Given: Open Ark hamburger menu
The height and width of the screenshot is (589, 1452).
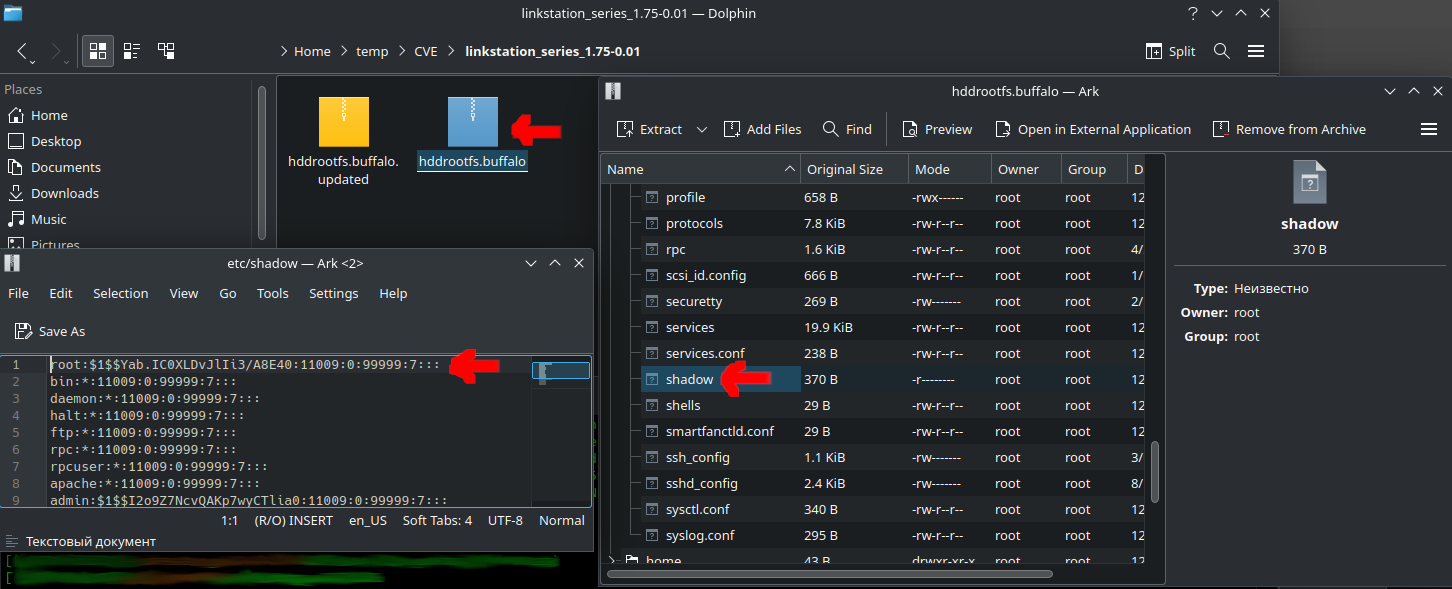Looking at the screenshot, I should [1428, 129].
